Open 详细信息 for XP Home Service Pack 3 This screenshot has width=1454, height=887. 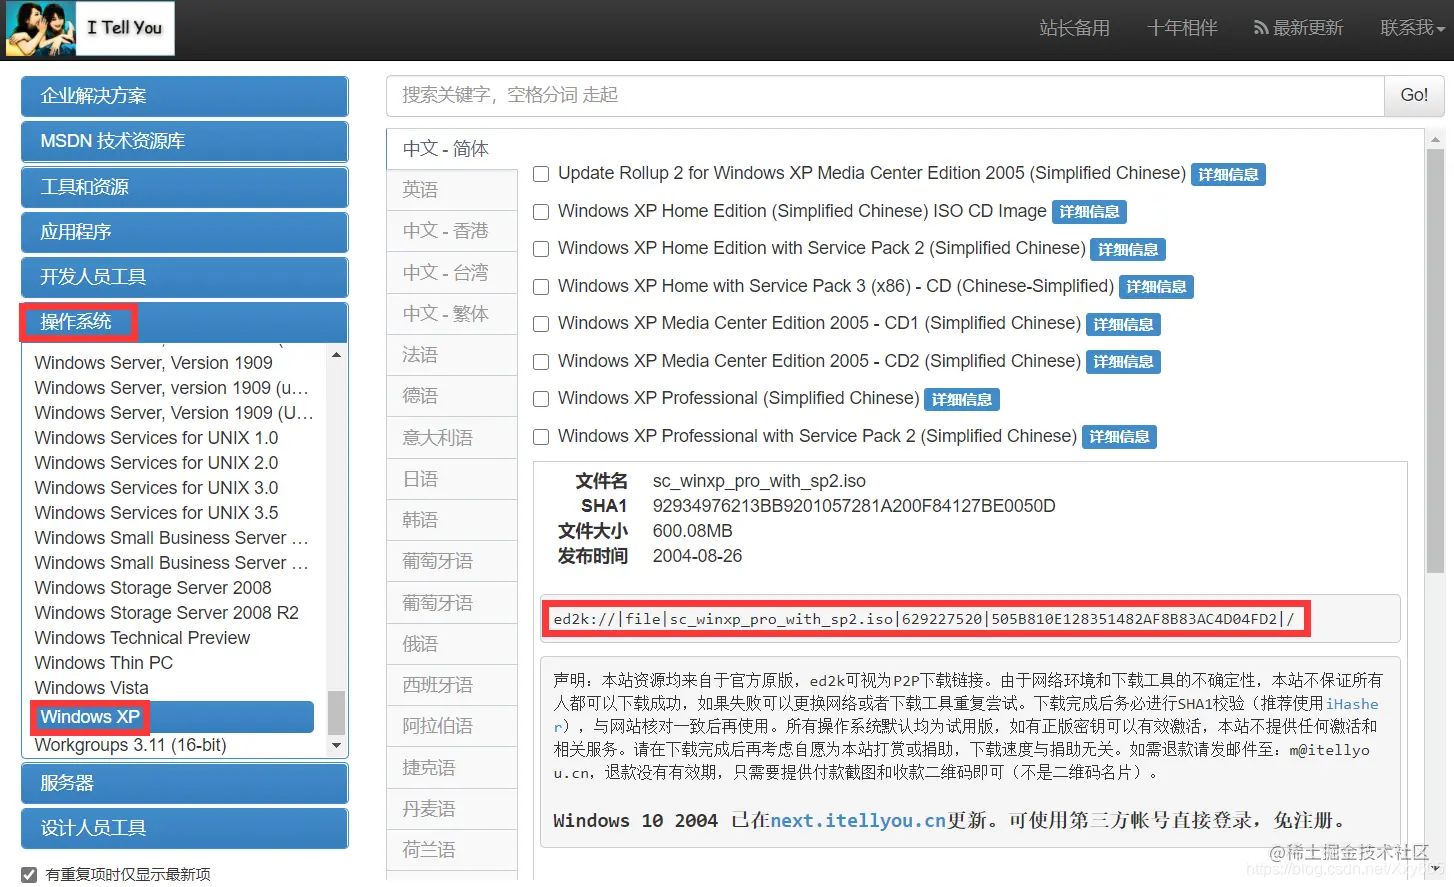[x=1156, y=287]
